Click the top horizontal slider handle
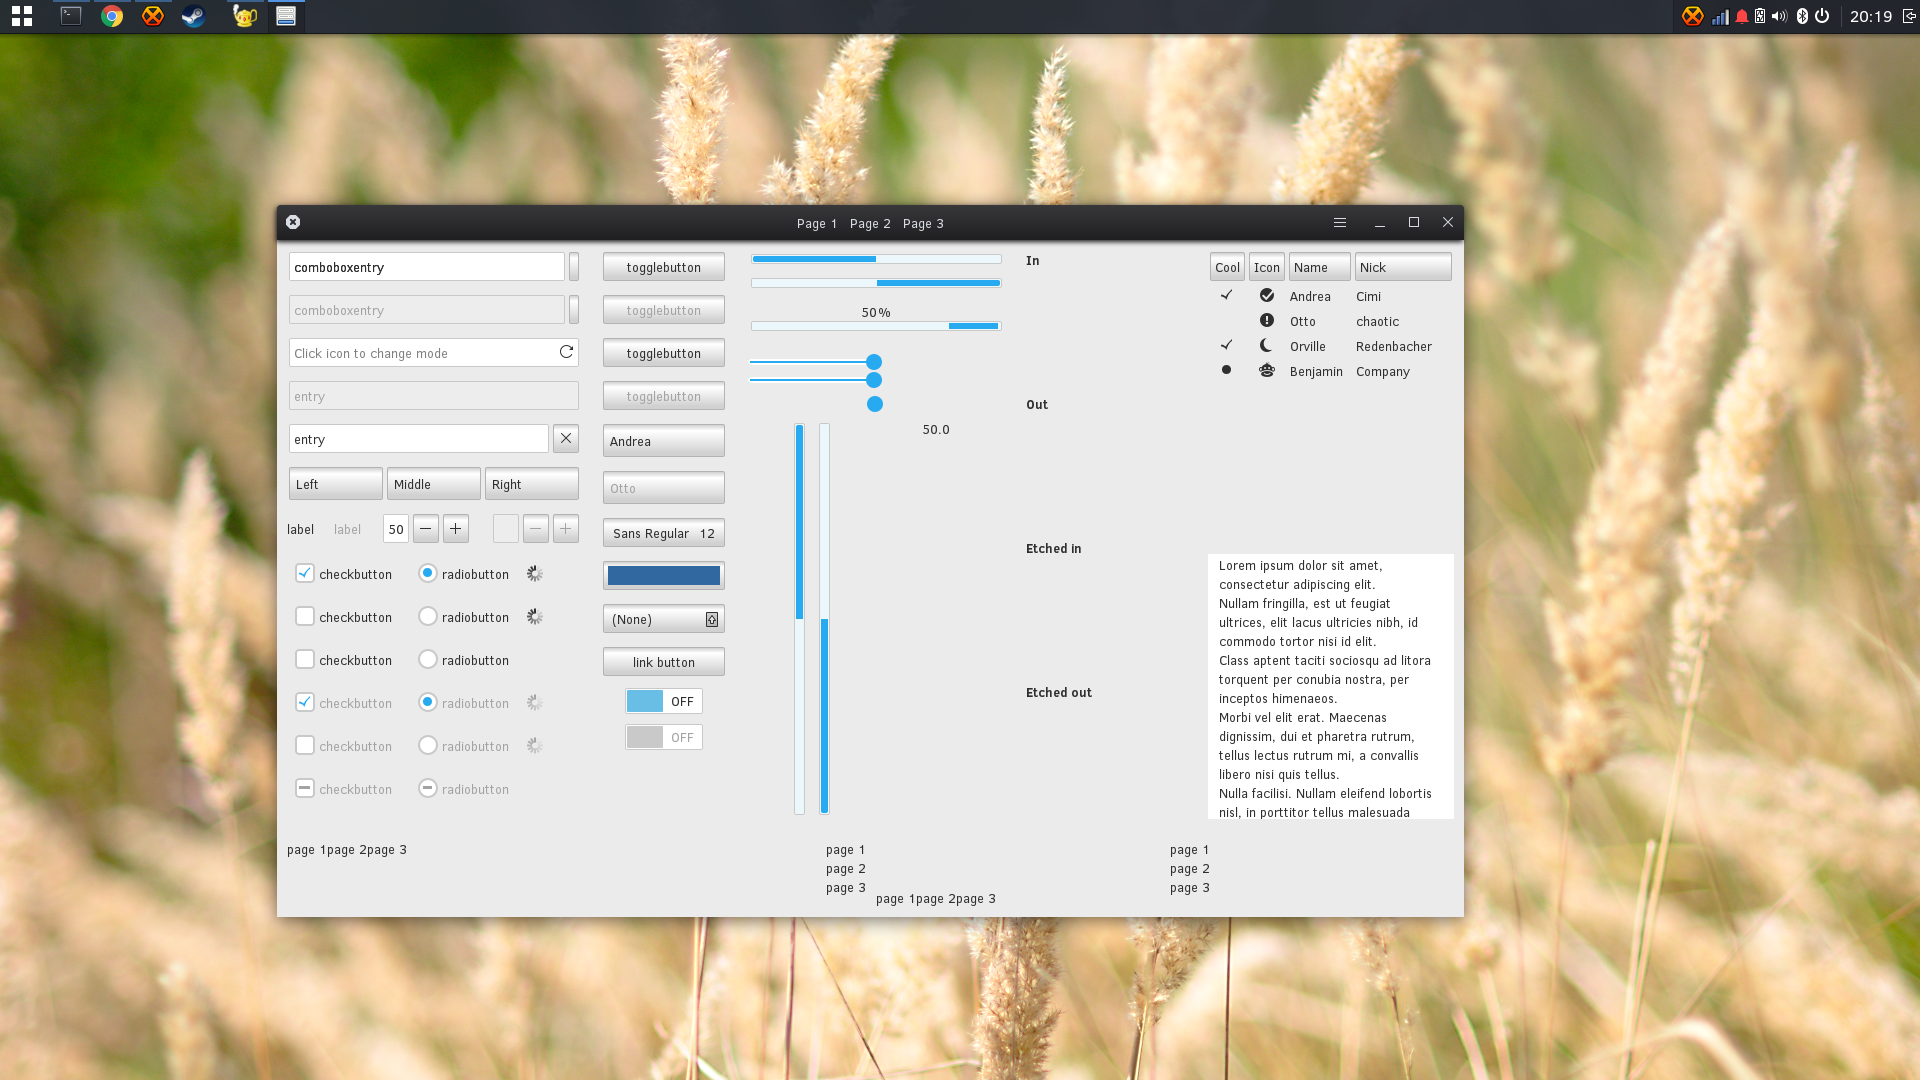The width and height of the screenshot is (1920, 1080). pyautogui.click(x=874, y=362)
